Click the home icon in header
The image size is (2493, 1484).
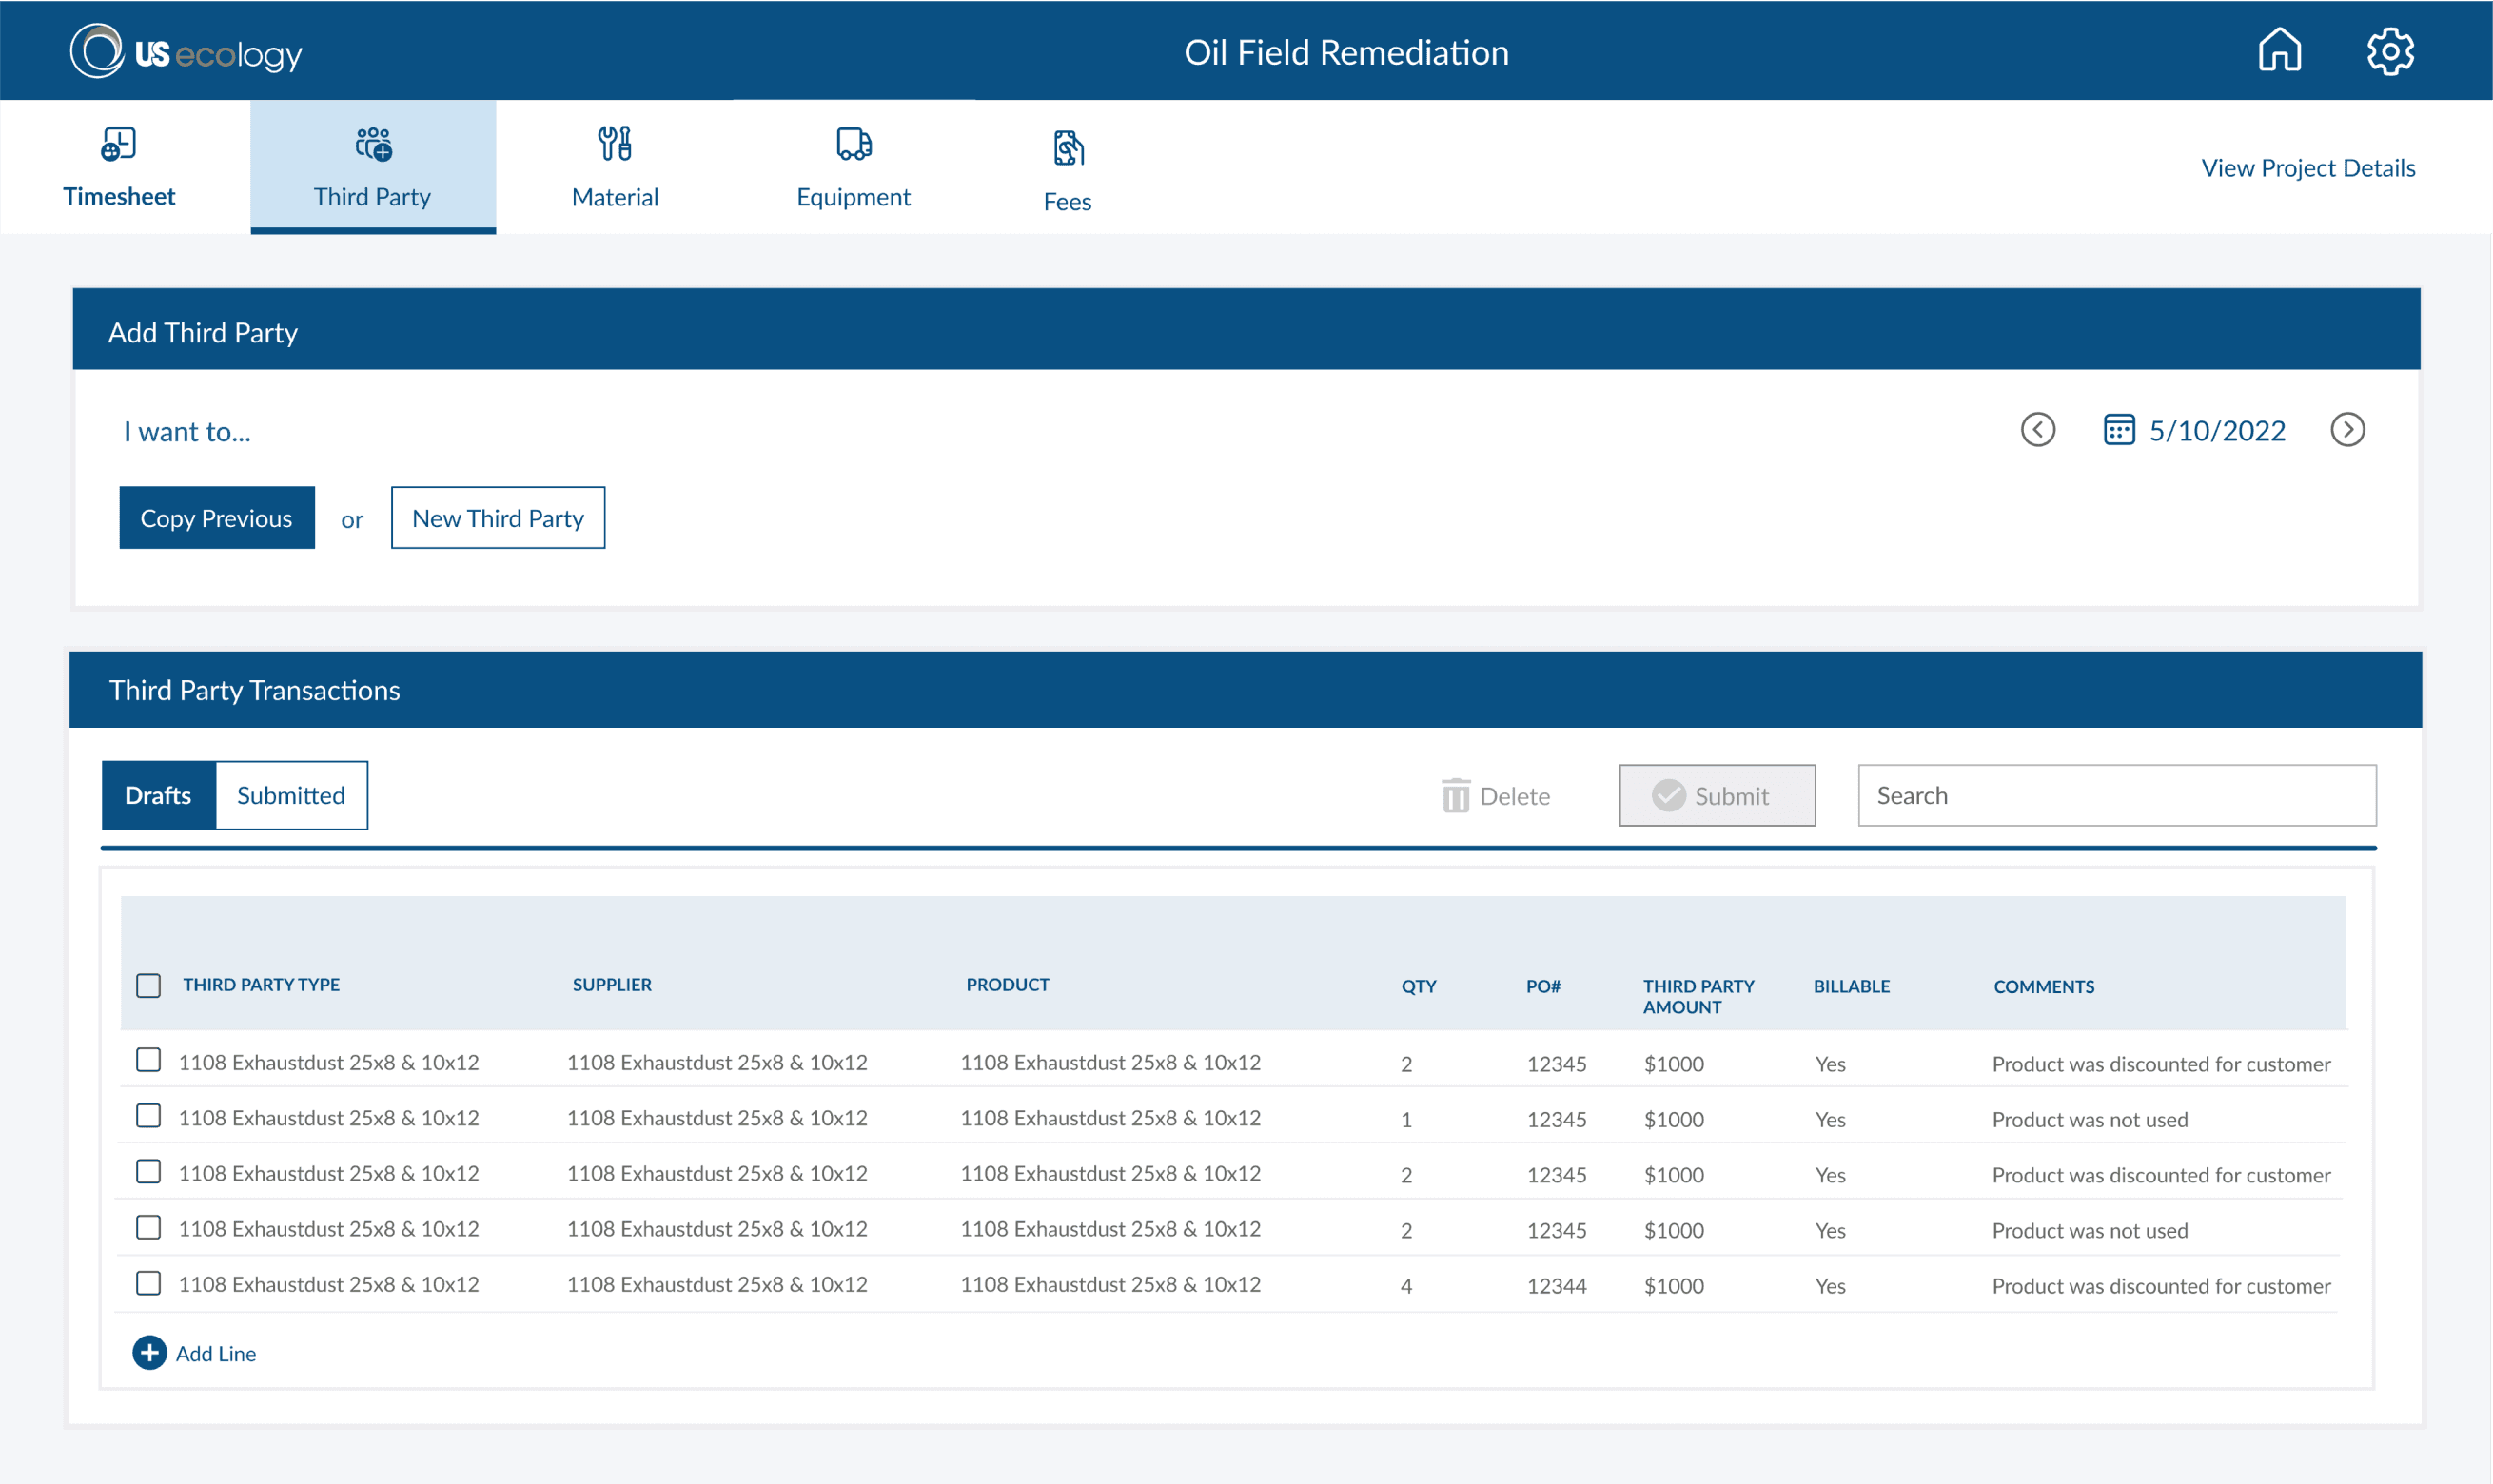2279,50
